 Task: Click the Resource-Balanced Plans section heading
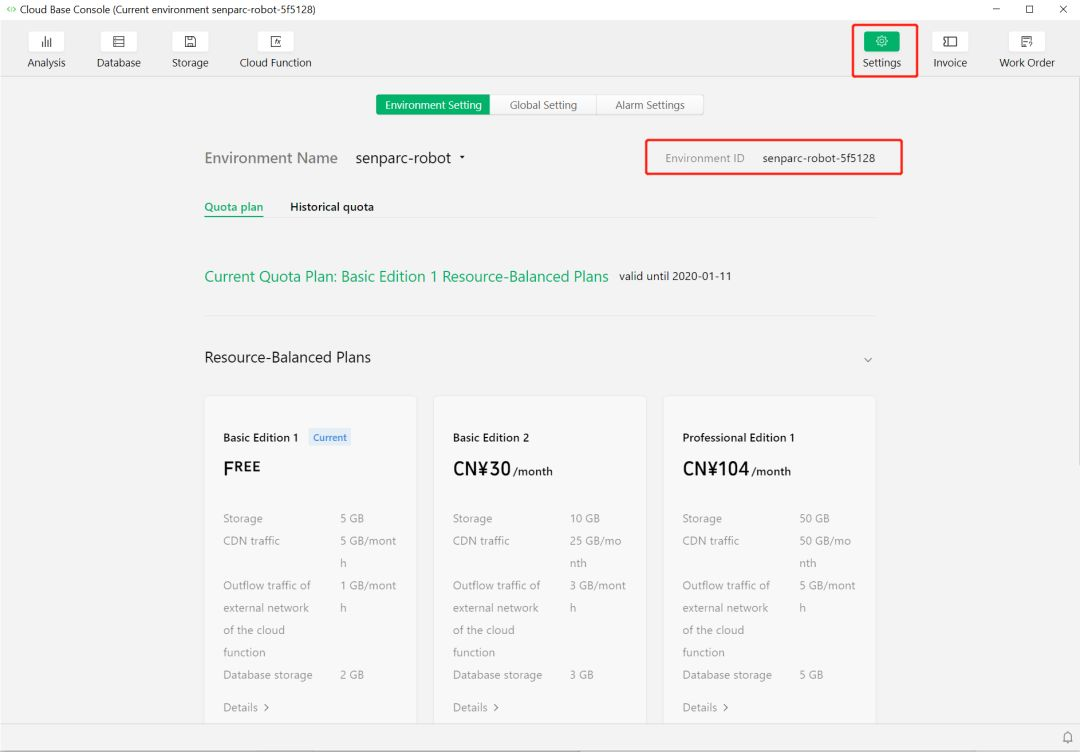pos(288,357)
